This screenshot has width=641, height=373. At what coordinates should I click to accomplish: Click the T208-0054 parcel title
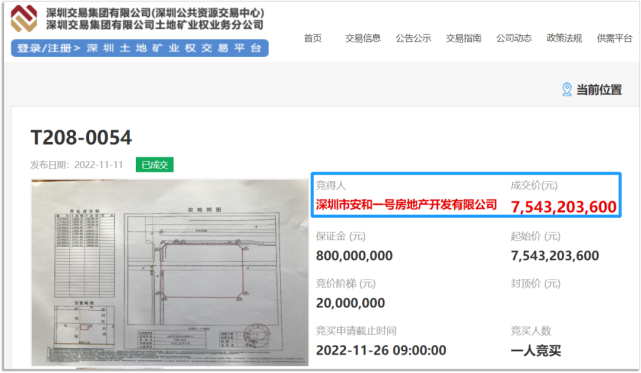pos(81,137)
